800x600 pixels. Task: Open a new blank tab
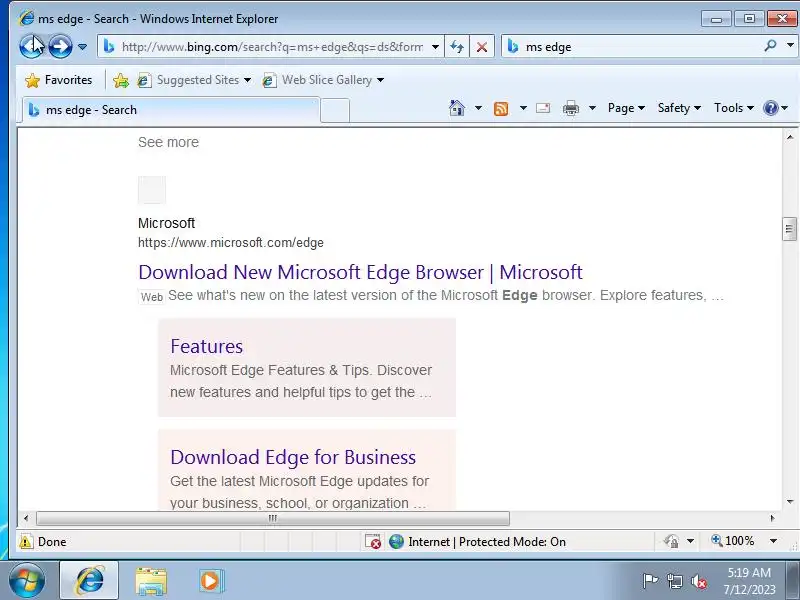pyautogui.click(x=335, y=111)
